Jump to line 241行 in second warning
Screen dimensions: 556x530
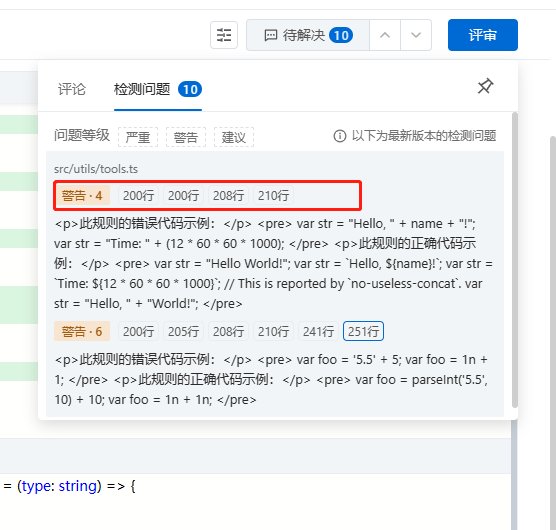(318, 331)
